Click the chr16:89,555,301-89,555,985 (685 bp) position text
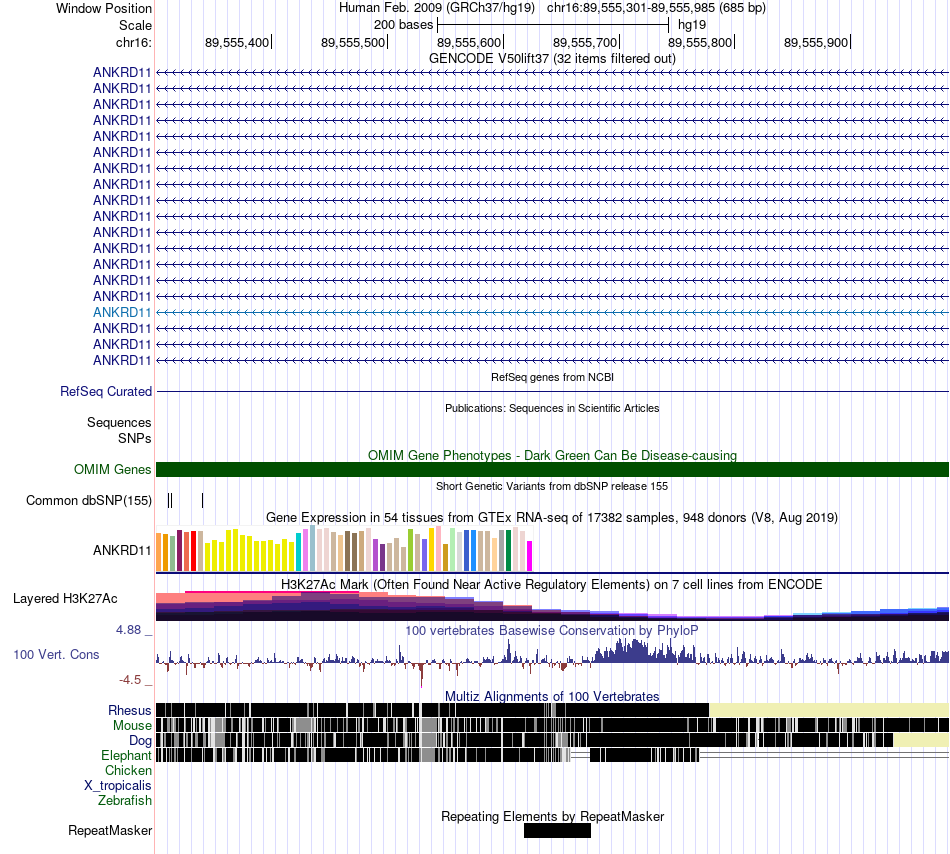 (x=656, y=8)
